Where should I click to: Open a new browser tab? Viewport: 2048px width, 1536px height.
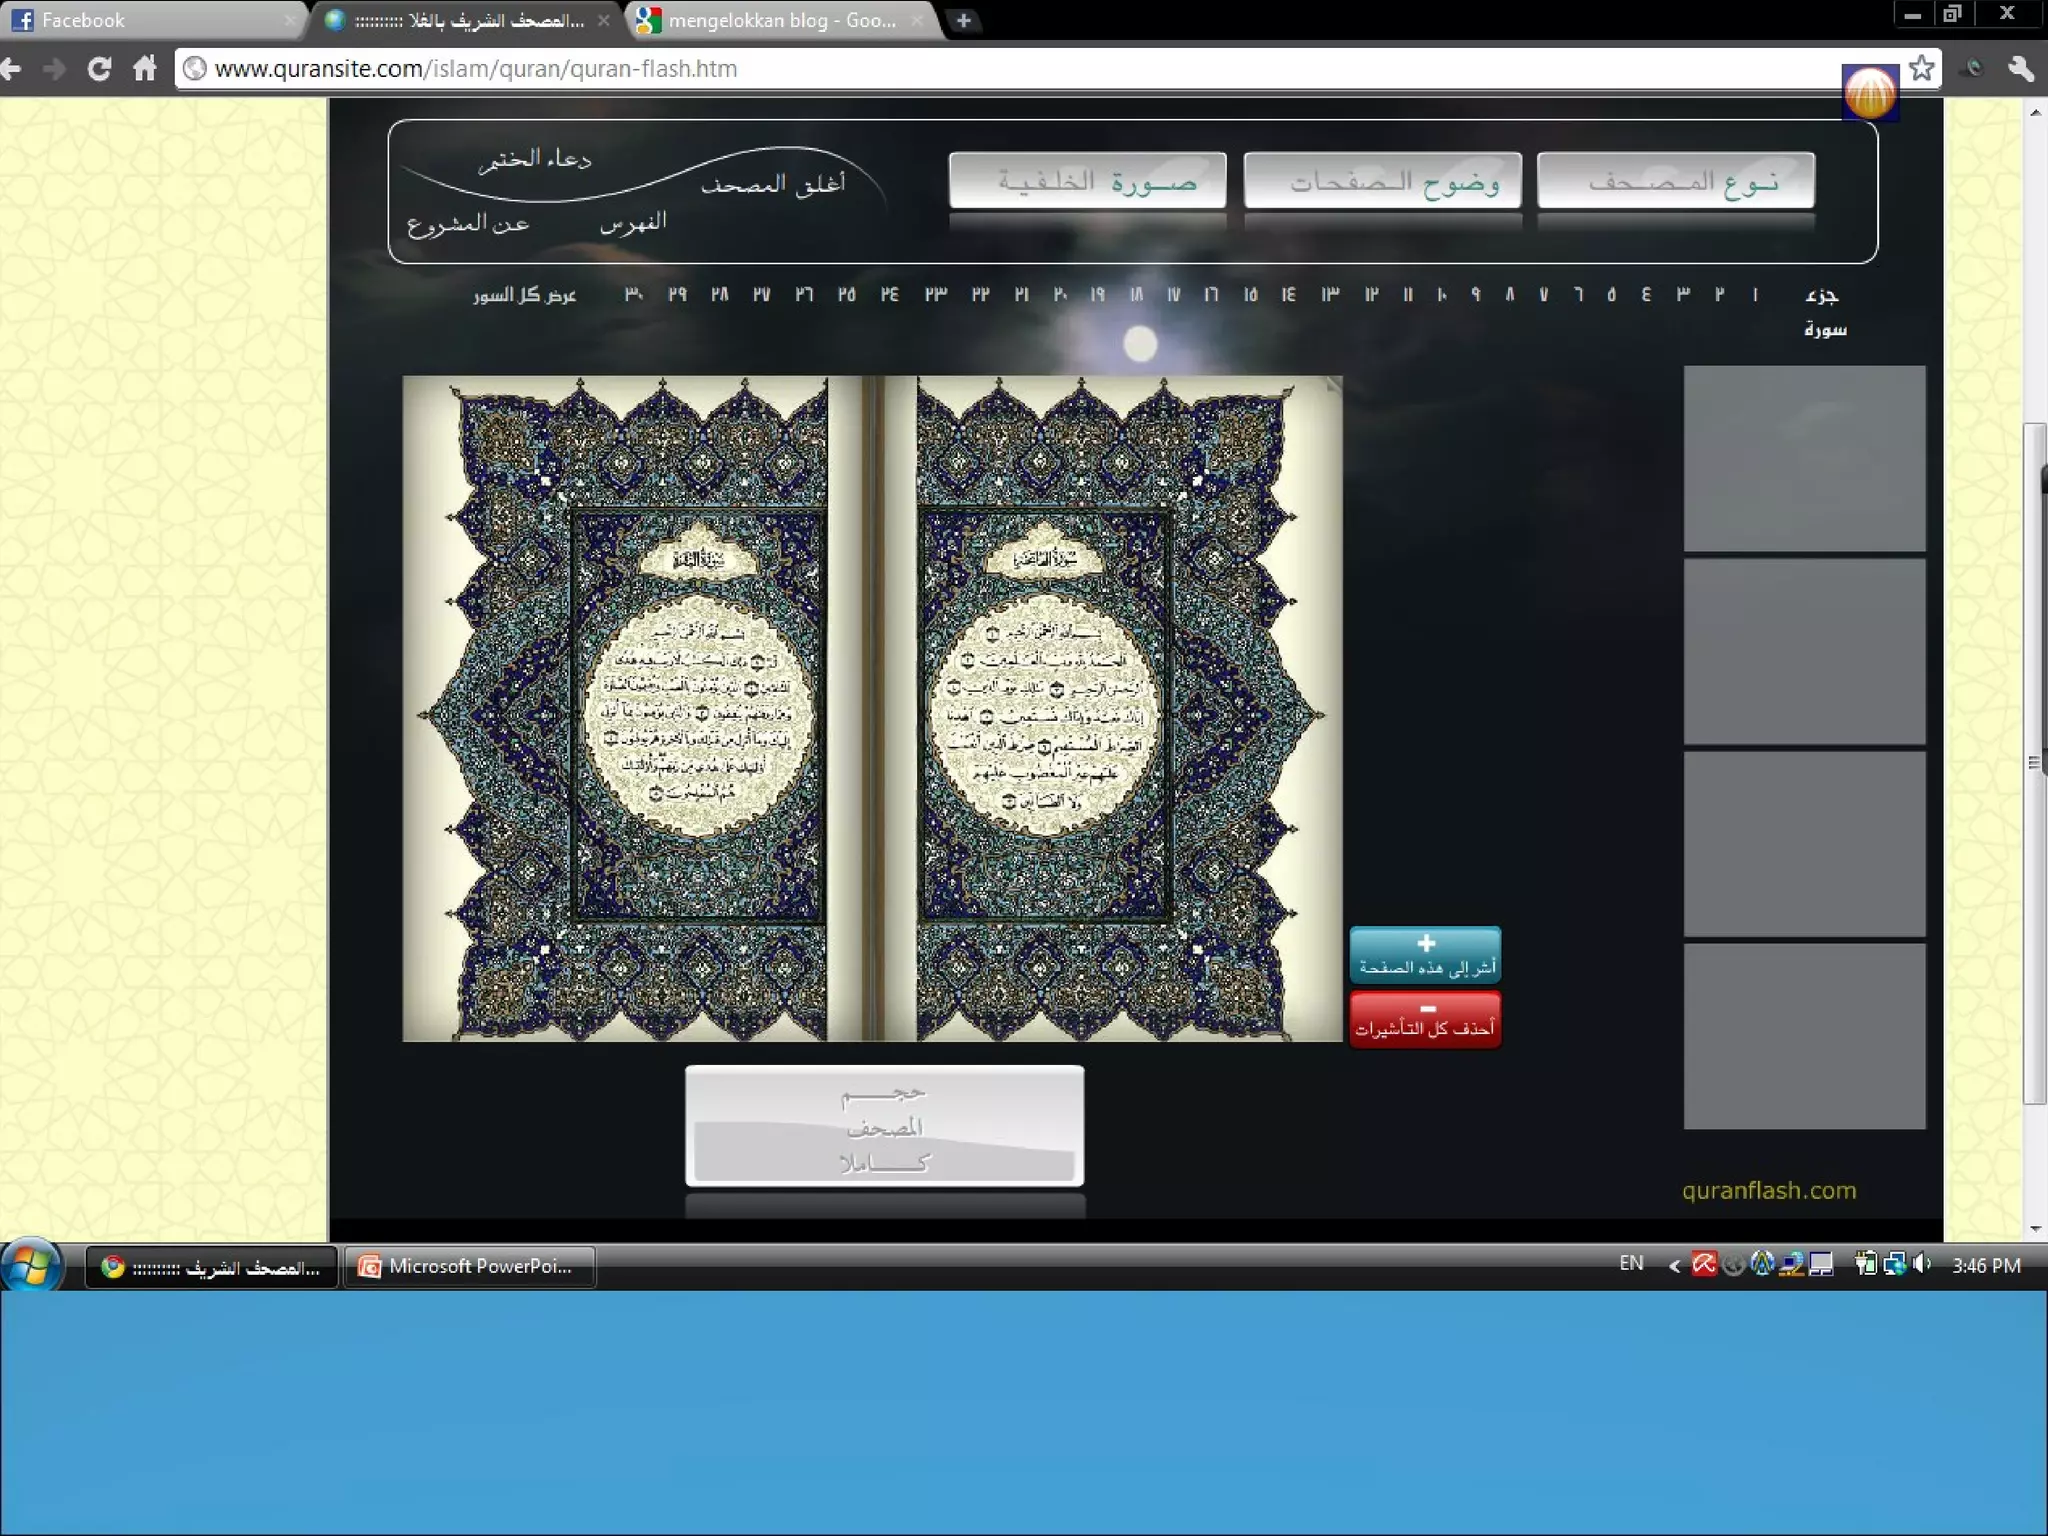click(963, 20)
